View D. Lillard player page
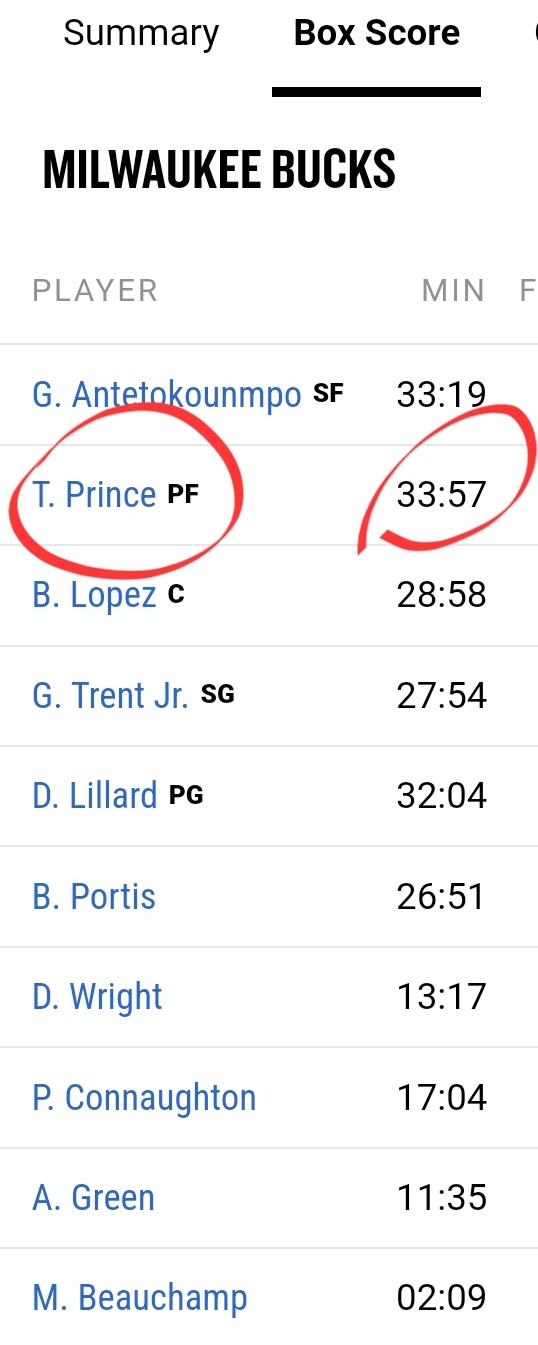This screenshot has height=1345, width=538. [95, 796]
